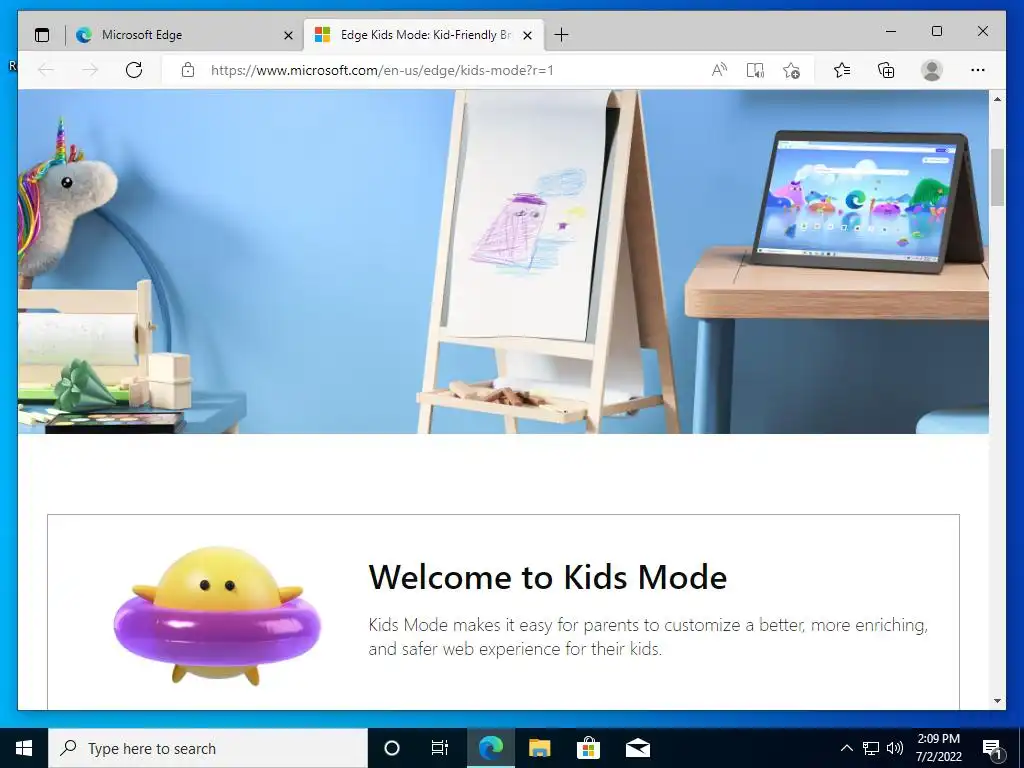This screenshot has width=1024, height=768.
Task: Click the Kids Mode description paragraph
Action: coord(648,637)
